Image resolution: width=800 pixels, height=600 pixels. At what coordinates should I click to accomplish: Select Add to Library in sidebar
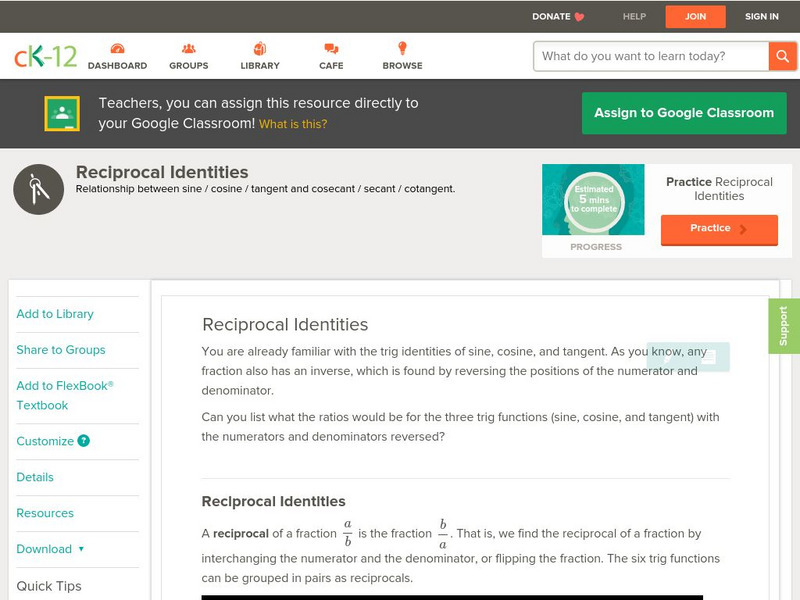coord(55,314)
